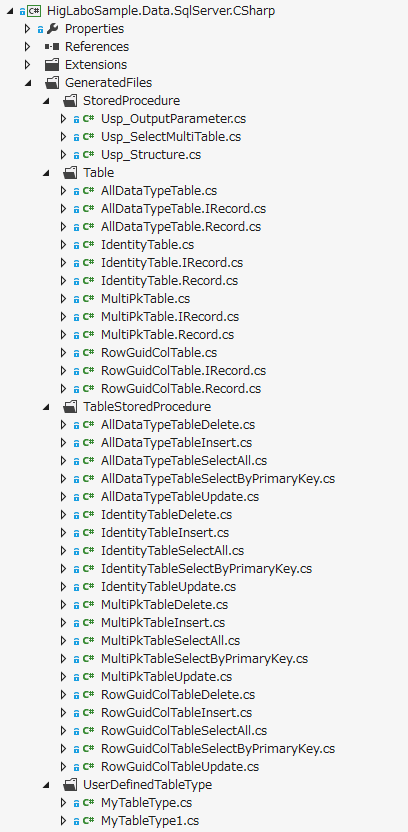Expand the AllDataTypeTable.cs file node
The height and width of the screenshot is (832, 408).
click(x=64, y=191)
